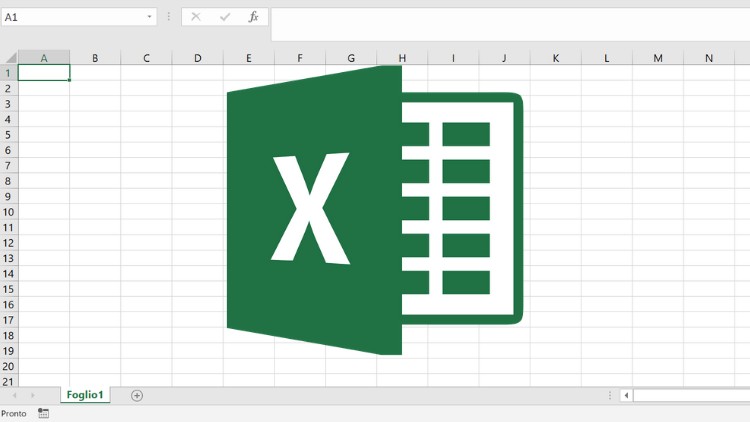The width and height of the screenshot is (750, 422).
Task: Click the macro recording status bar icon
Action: [x=44, y=413]
